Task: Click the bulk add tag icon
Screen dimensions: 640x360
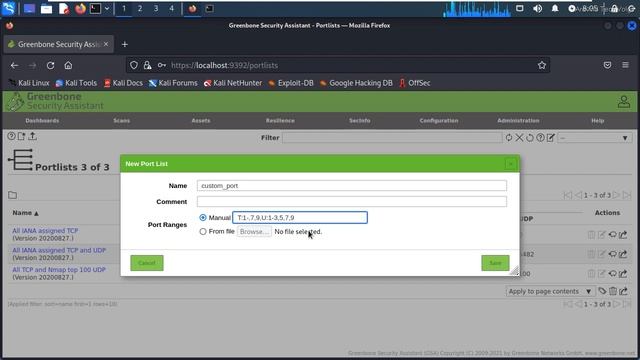Action: coord(602,291)
